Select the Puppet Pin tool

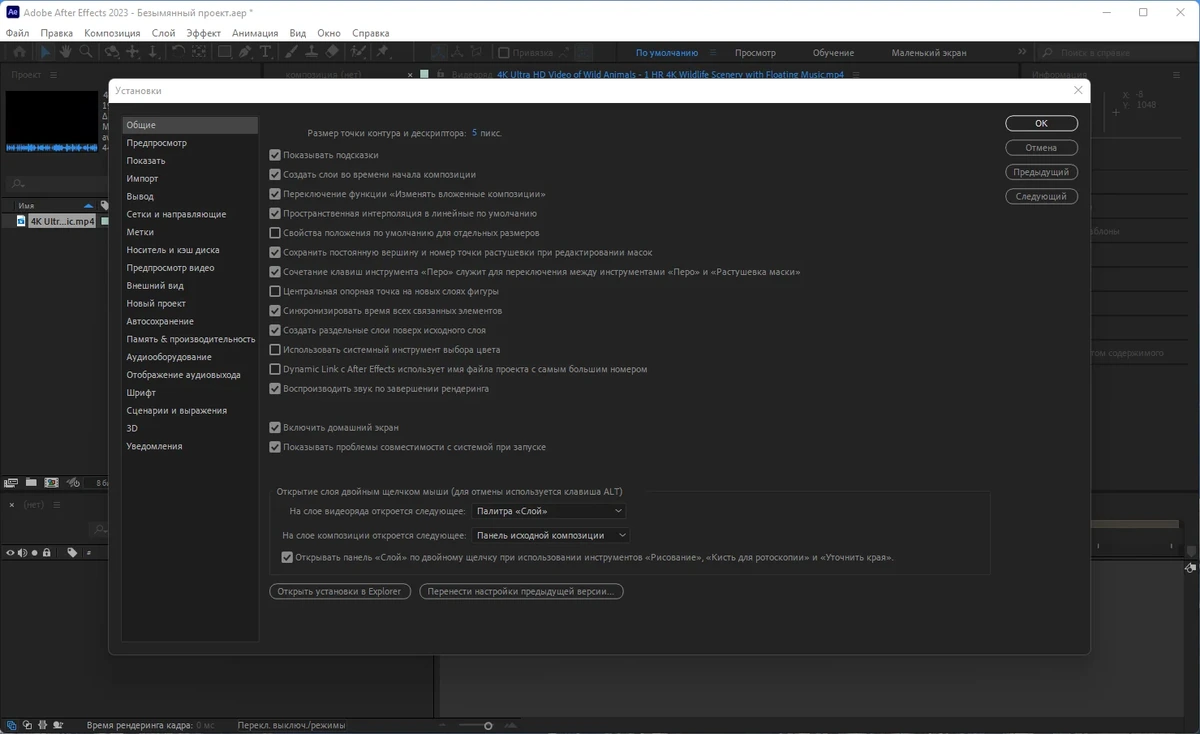(381, 52)
